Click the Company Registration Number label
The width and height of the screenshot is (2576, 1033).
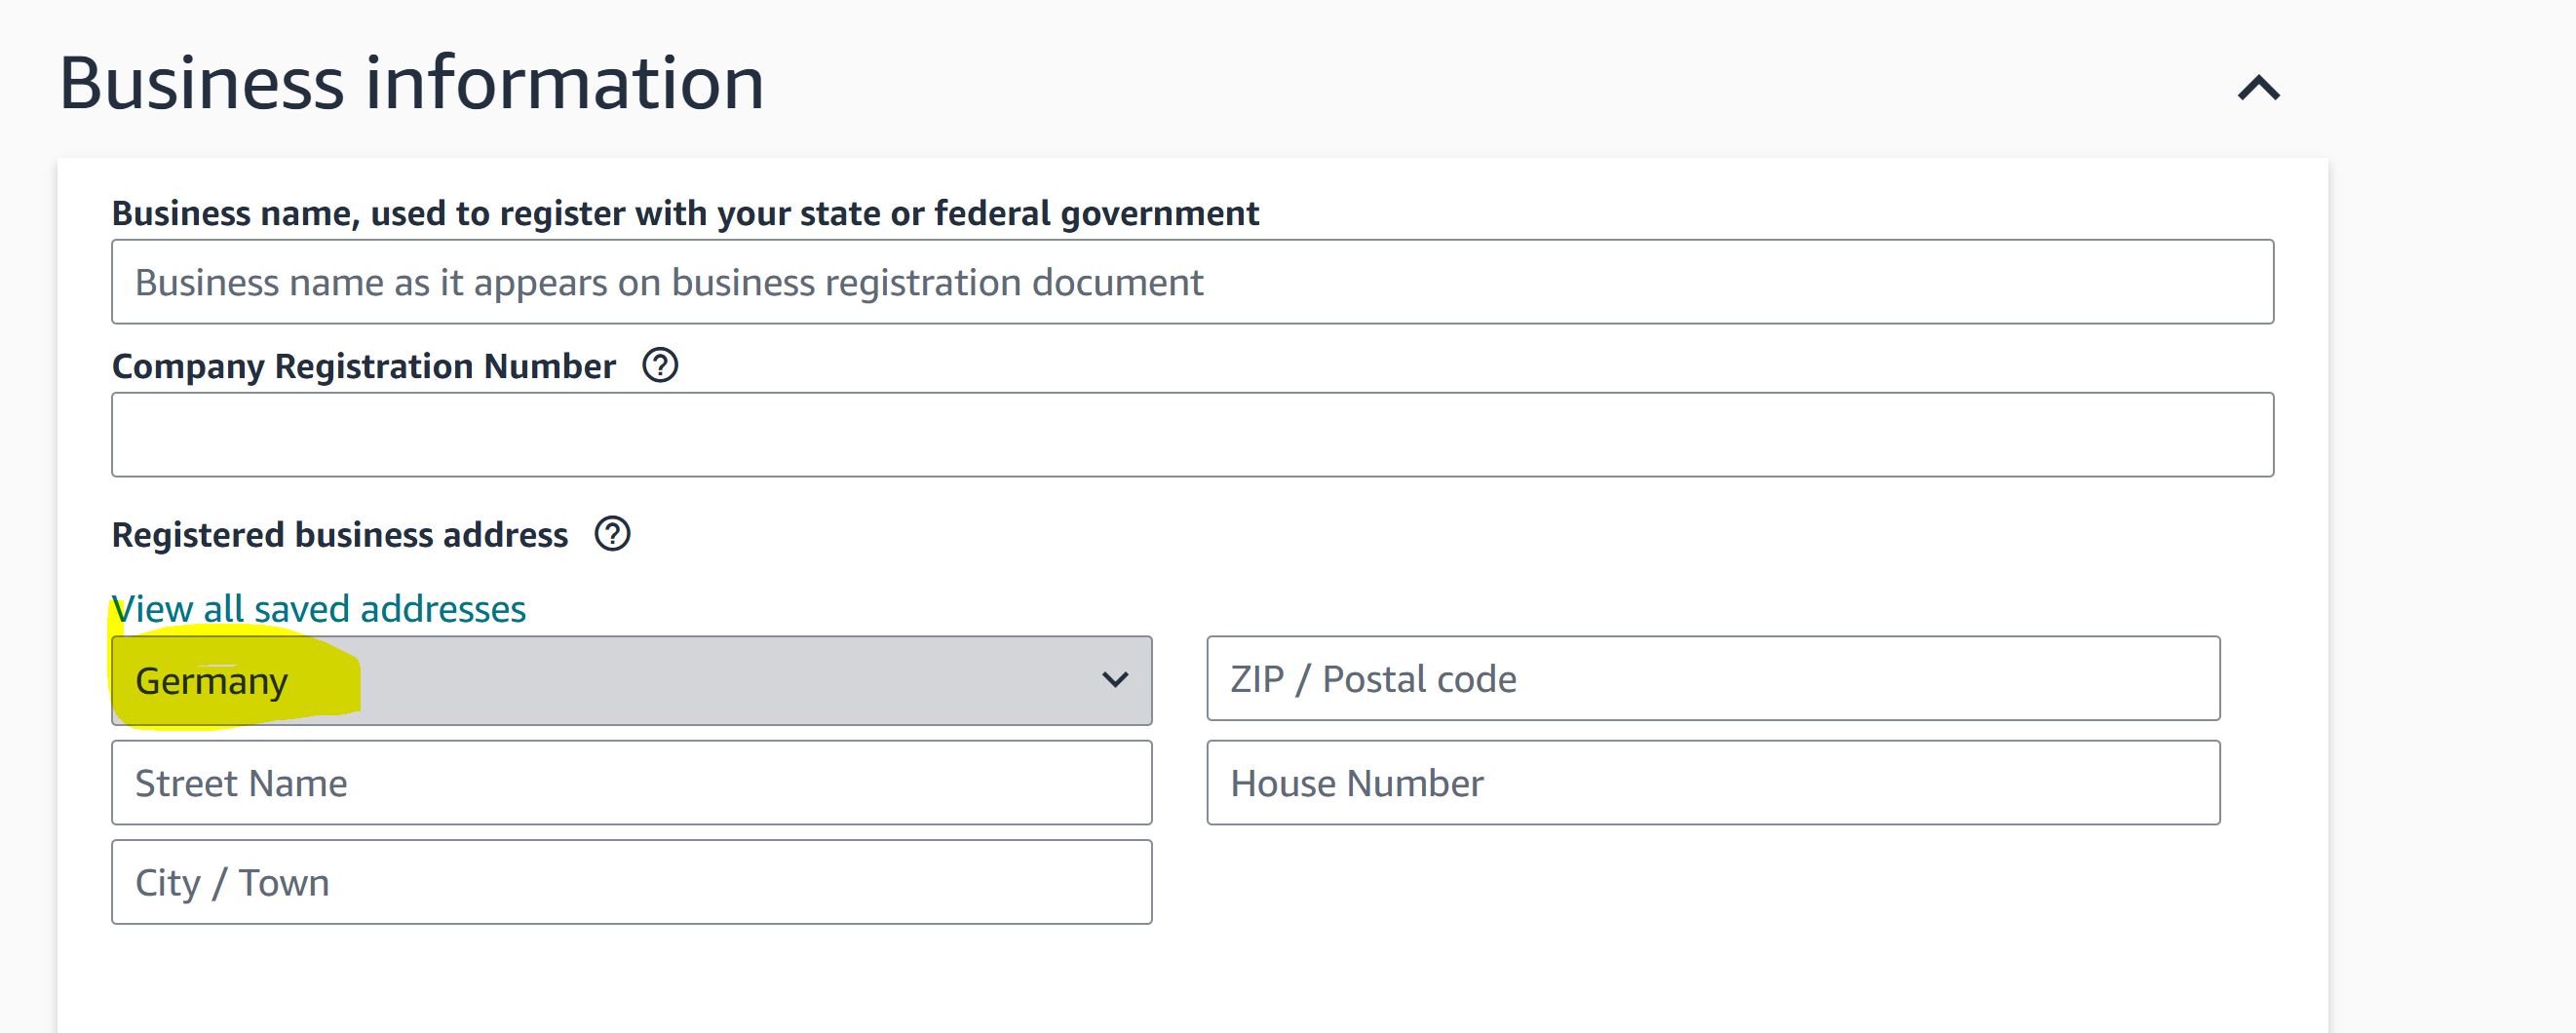pyautogui.click(x=364, y=366)
